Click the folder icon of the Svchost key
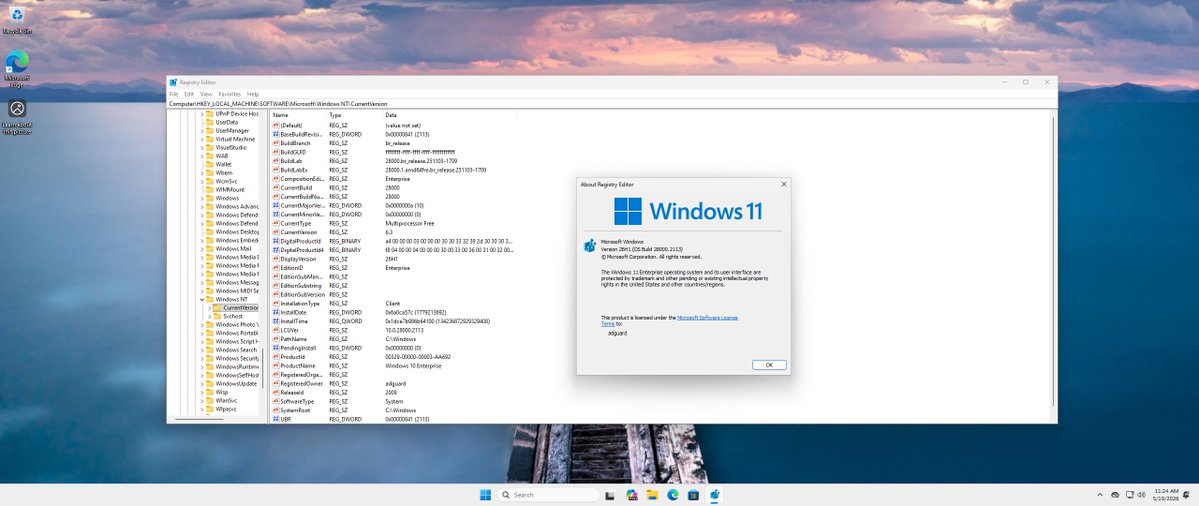 pyautogui.click(x=218, y=316)
